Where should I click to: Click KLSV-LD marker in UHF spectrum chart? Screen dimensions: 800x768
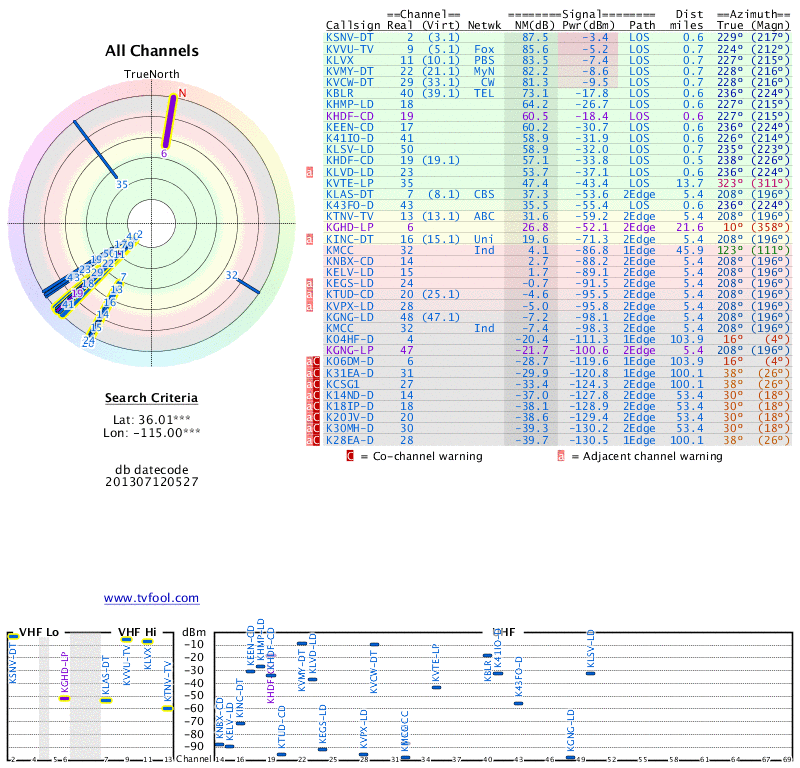tap(591, 673)
